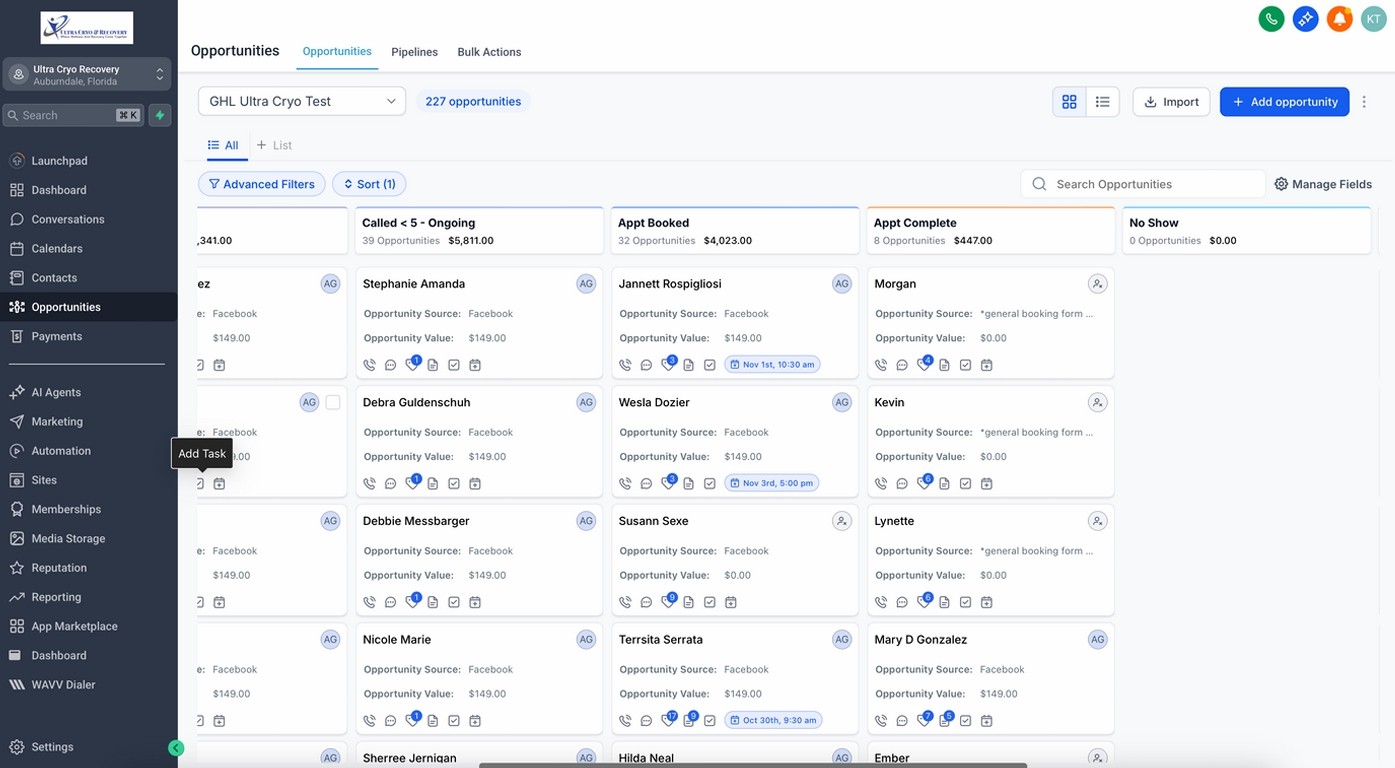This screenshot has width=1395, height=768.
Task: Open the SMS icon on Jannett Rospigliosi's card
Action: 646,365
